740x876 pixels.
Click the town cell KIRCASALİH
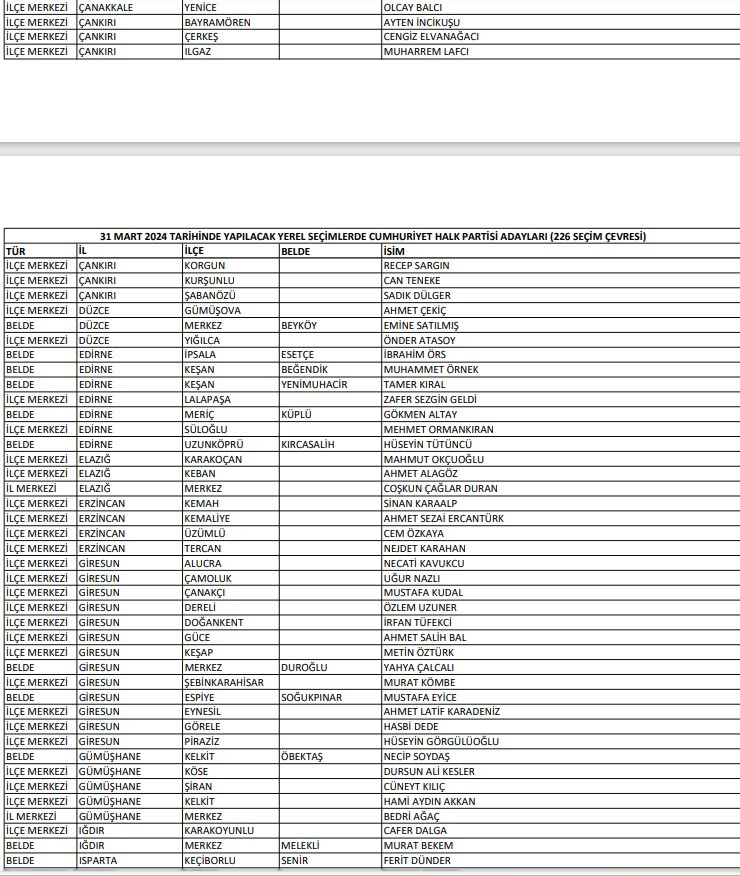tap(307, 445)
